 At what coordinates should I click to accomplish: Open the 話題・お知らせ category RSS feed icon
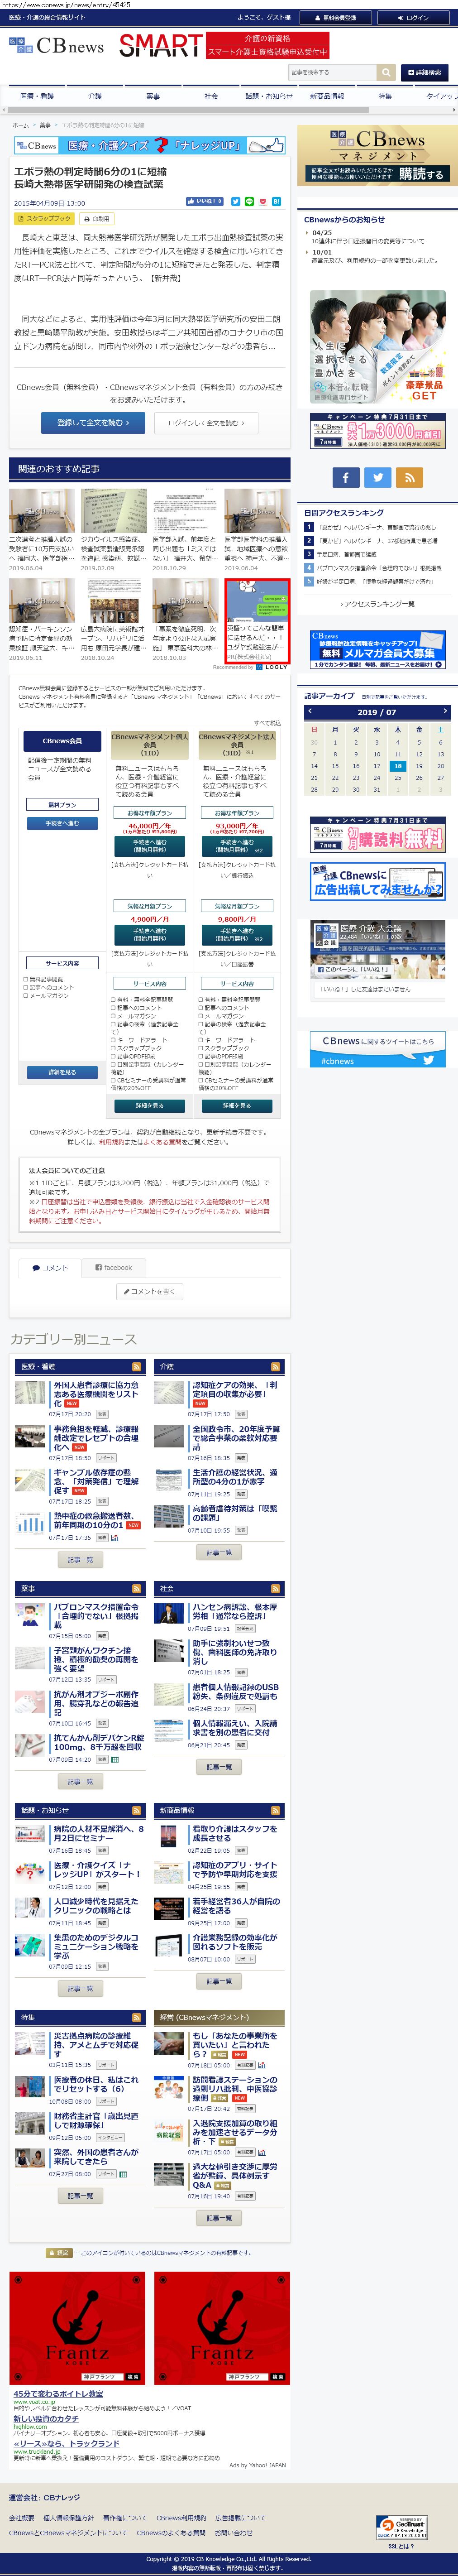pyautogui.click(x=137, y=1810)
